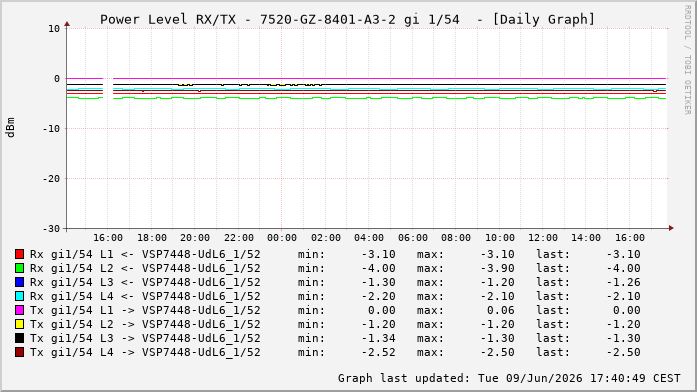The width and height of the screenshot is (697, 392).
Task: Click the legend label Rx gi1/54 L4
Action: click(145, 296)
